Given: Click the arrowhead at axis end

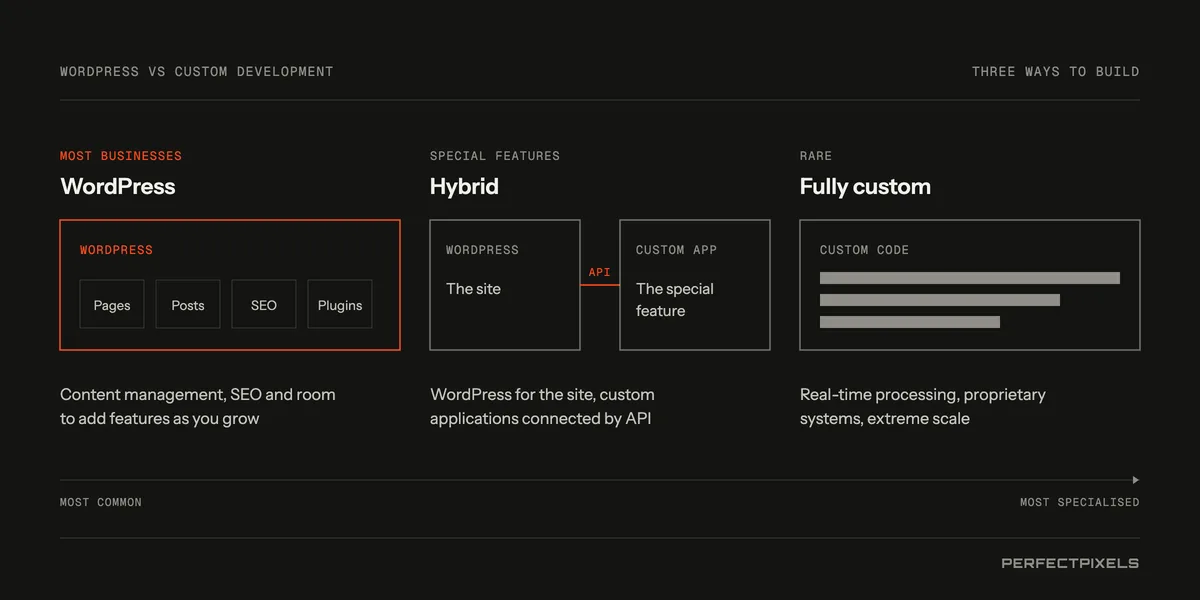Looking at the screenshot, I should [1135, 480].
